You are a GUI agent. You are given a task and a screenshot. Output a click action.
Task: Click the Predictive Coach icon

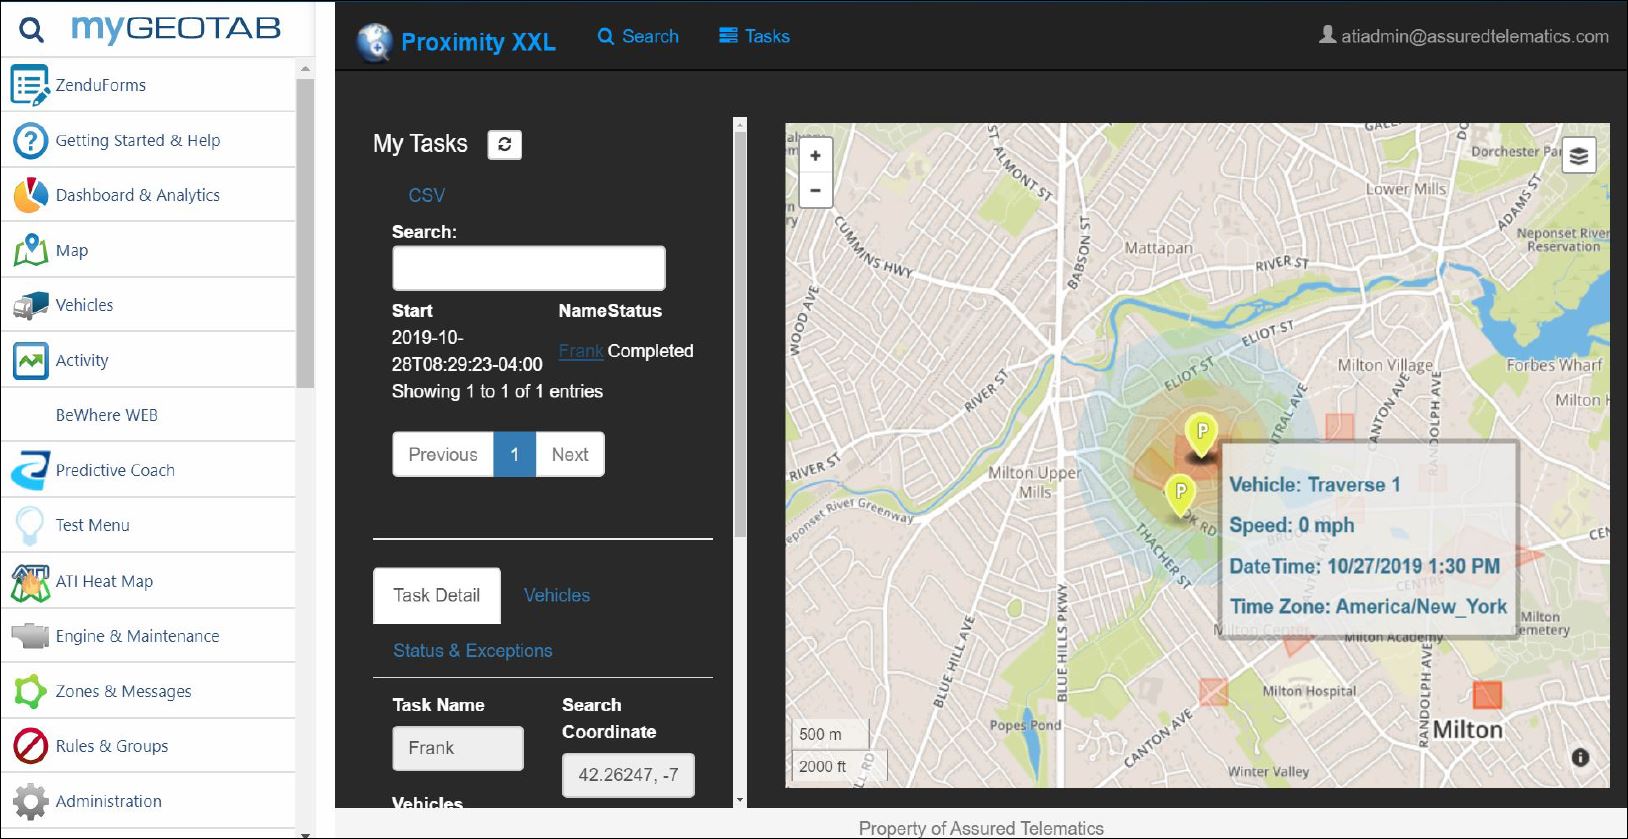click(x=30, y=470)
